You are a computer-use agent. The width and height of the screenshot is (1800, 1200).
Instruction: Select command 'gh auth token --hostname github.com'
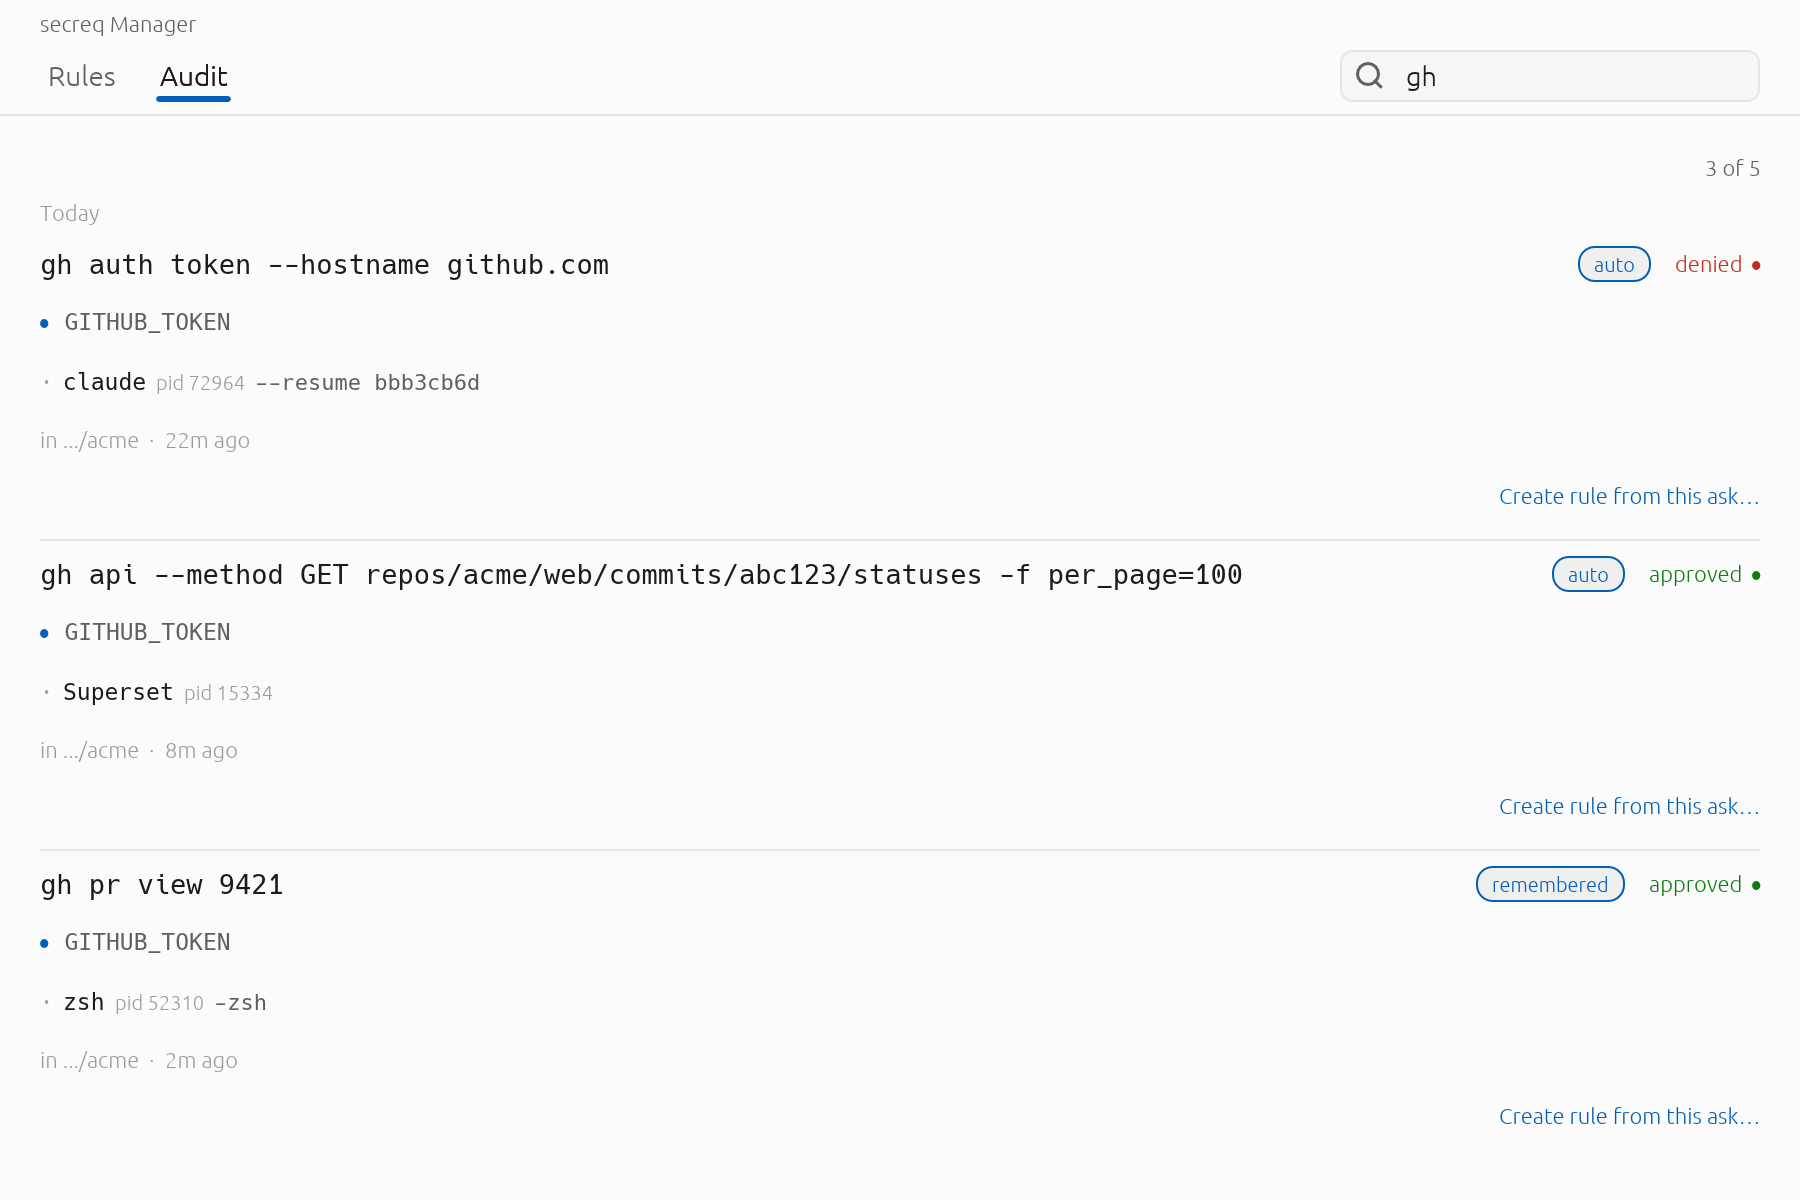[325, 265]
